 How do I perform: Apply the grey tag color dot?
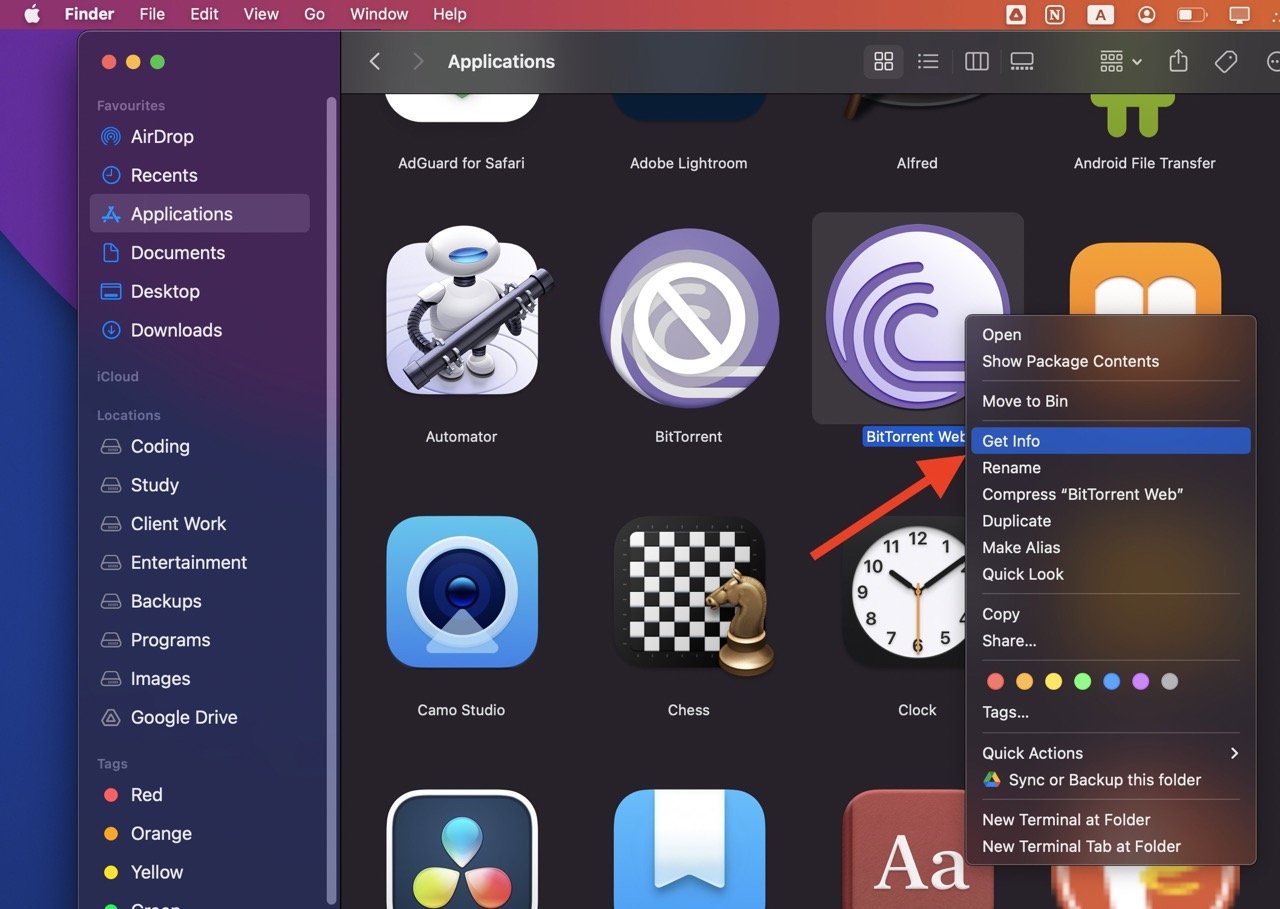tap(1169, 681)
